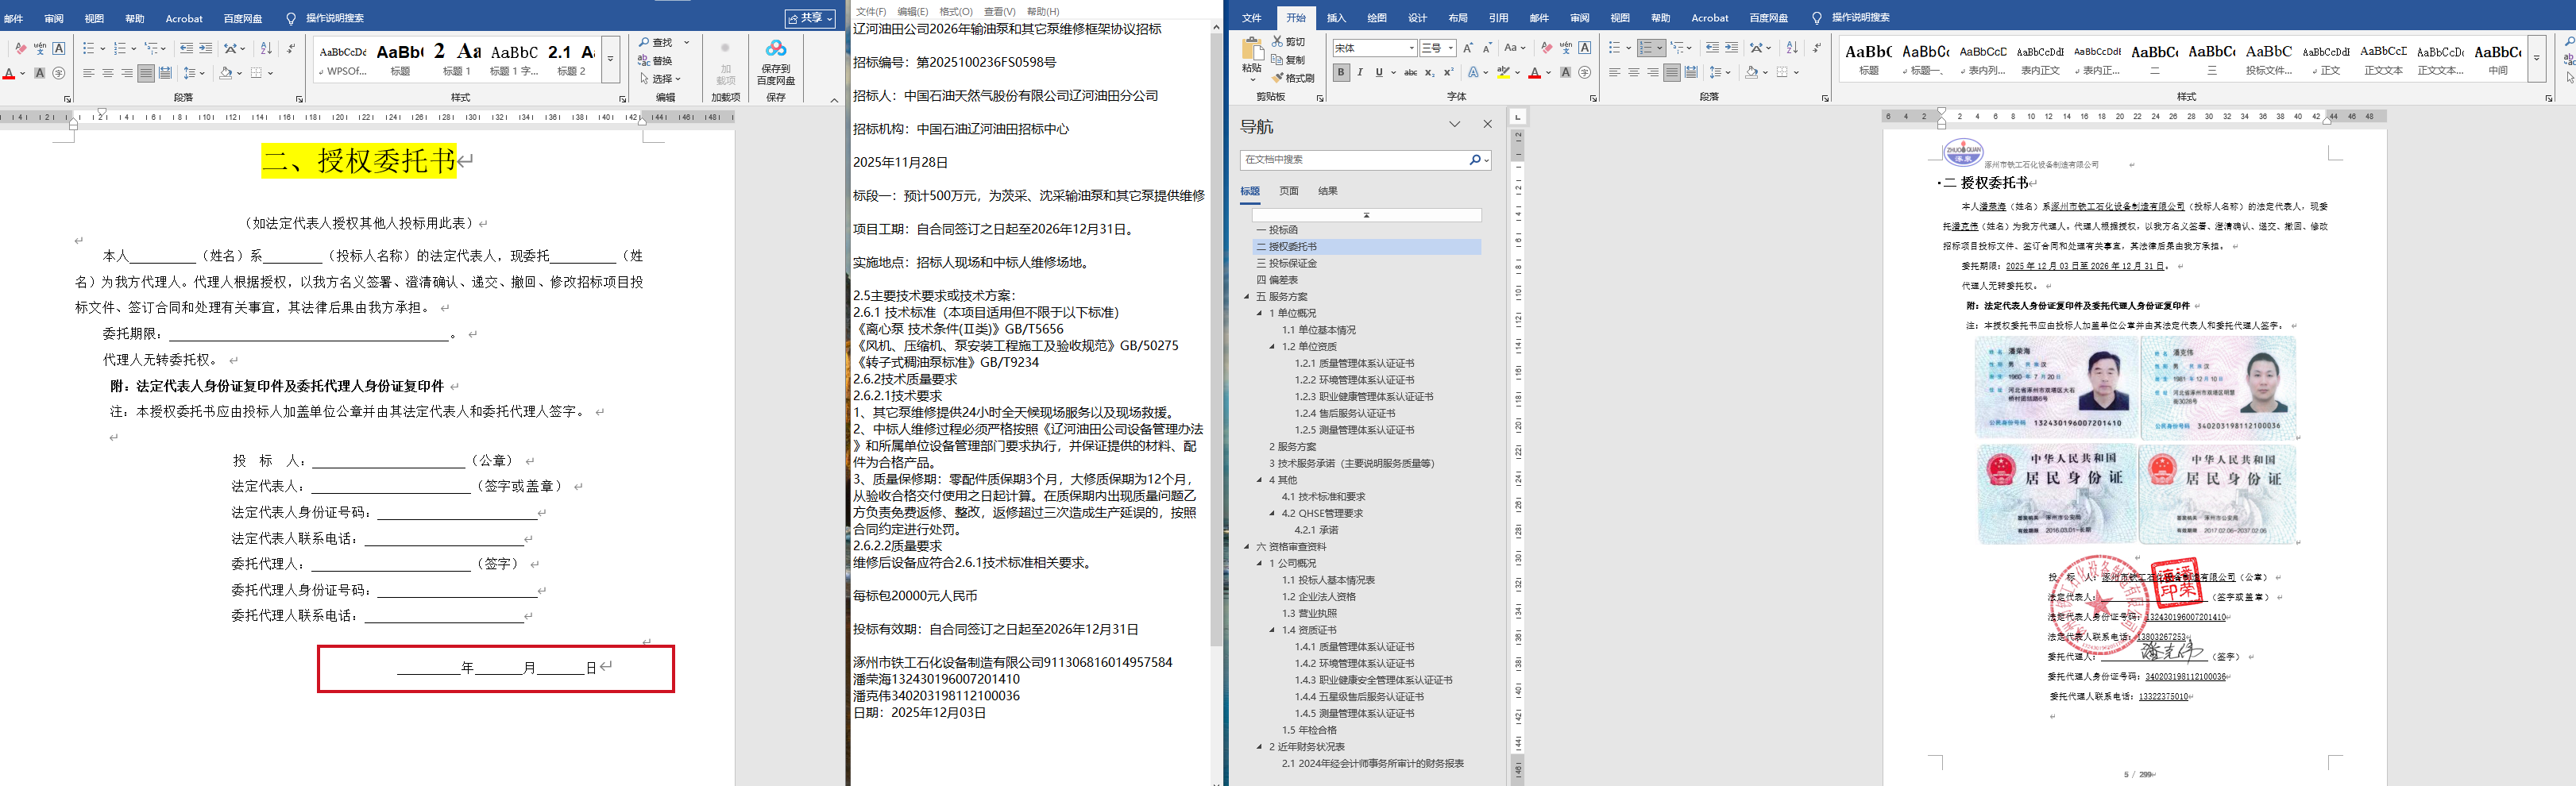Click Clear Formatting eraser in left Word window

click(21, 48)
